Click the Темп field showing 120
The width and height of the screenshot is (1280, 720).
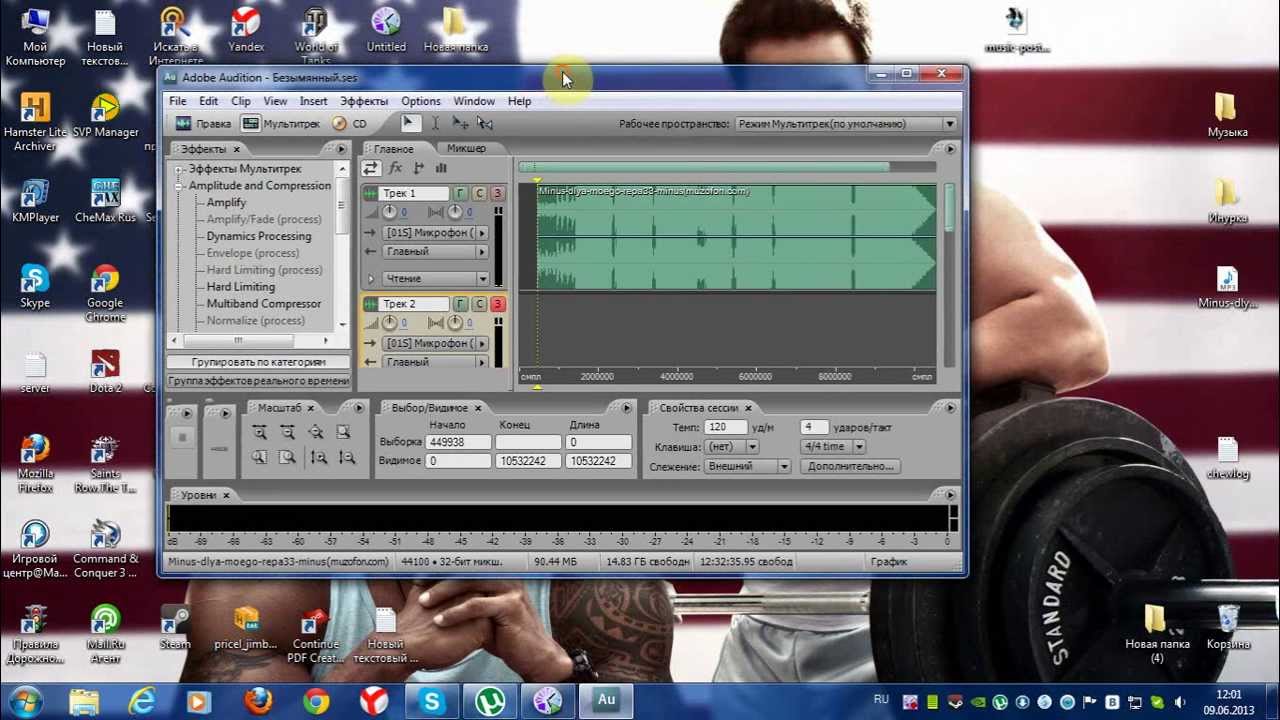(726, 427)
